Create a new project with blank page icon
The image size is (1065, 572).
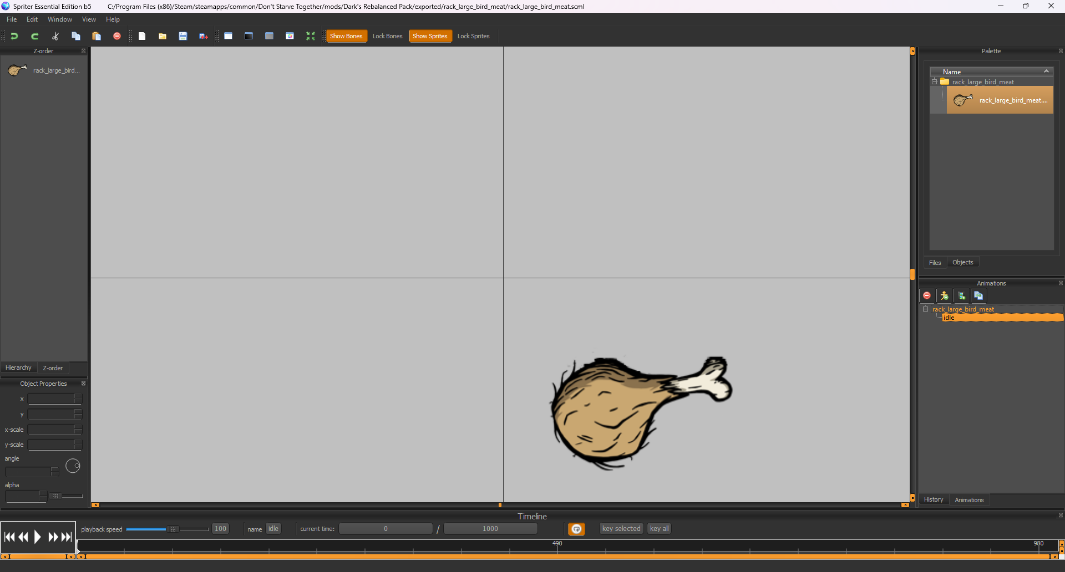tap(142, 36)
